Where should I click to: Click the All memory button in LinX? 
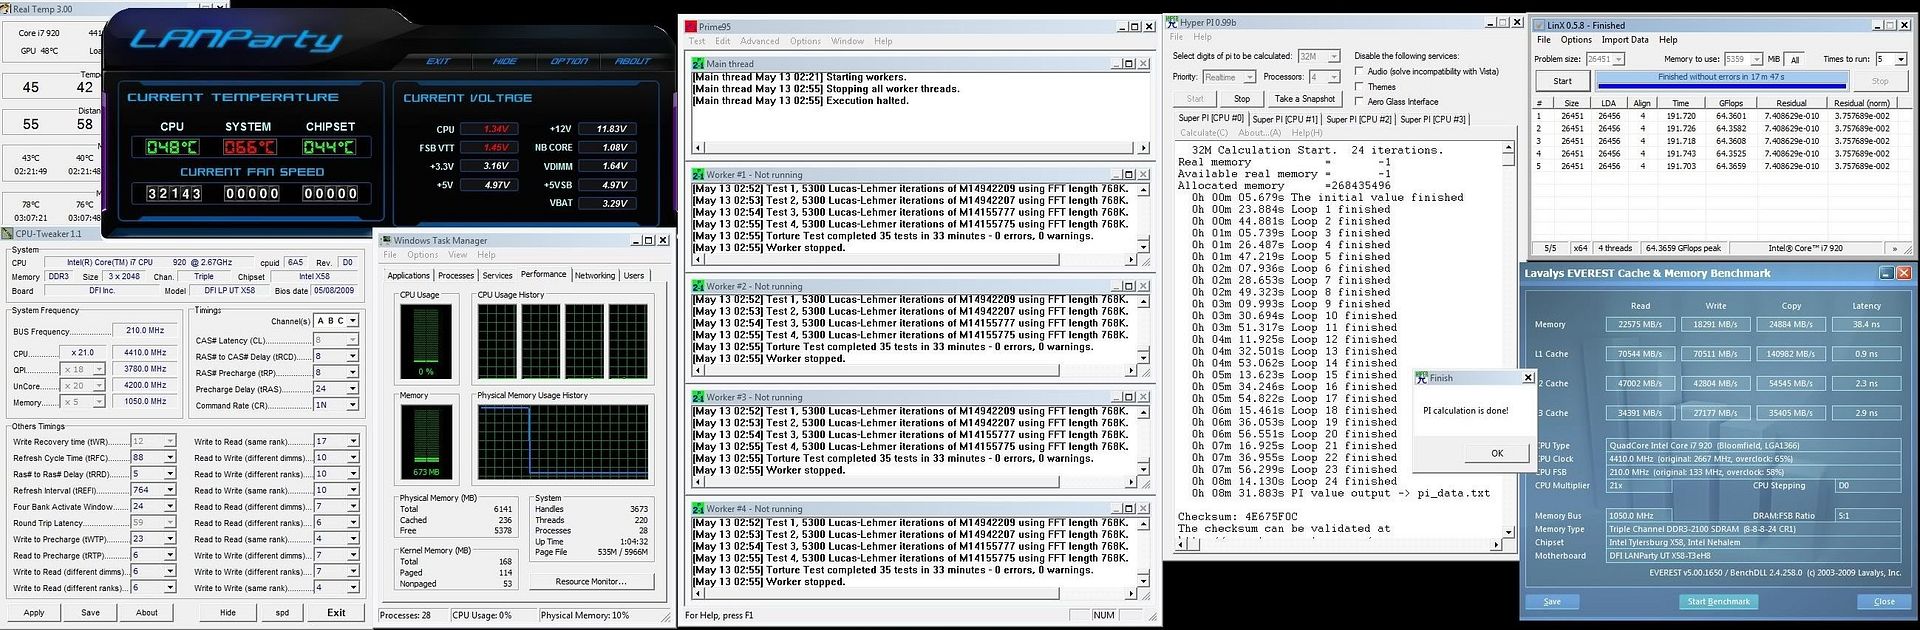tap(1795, 60)
